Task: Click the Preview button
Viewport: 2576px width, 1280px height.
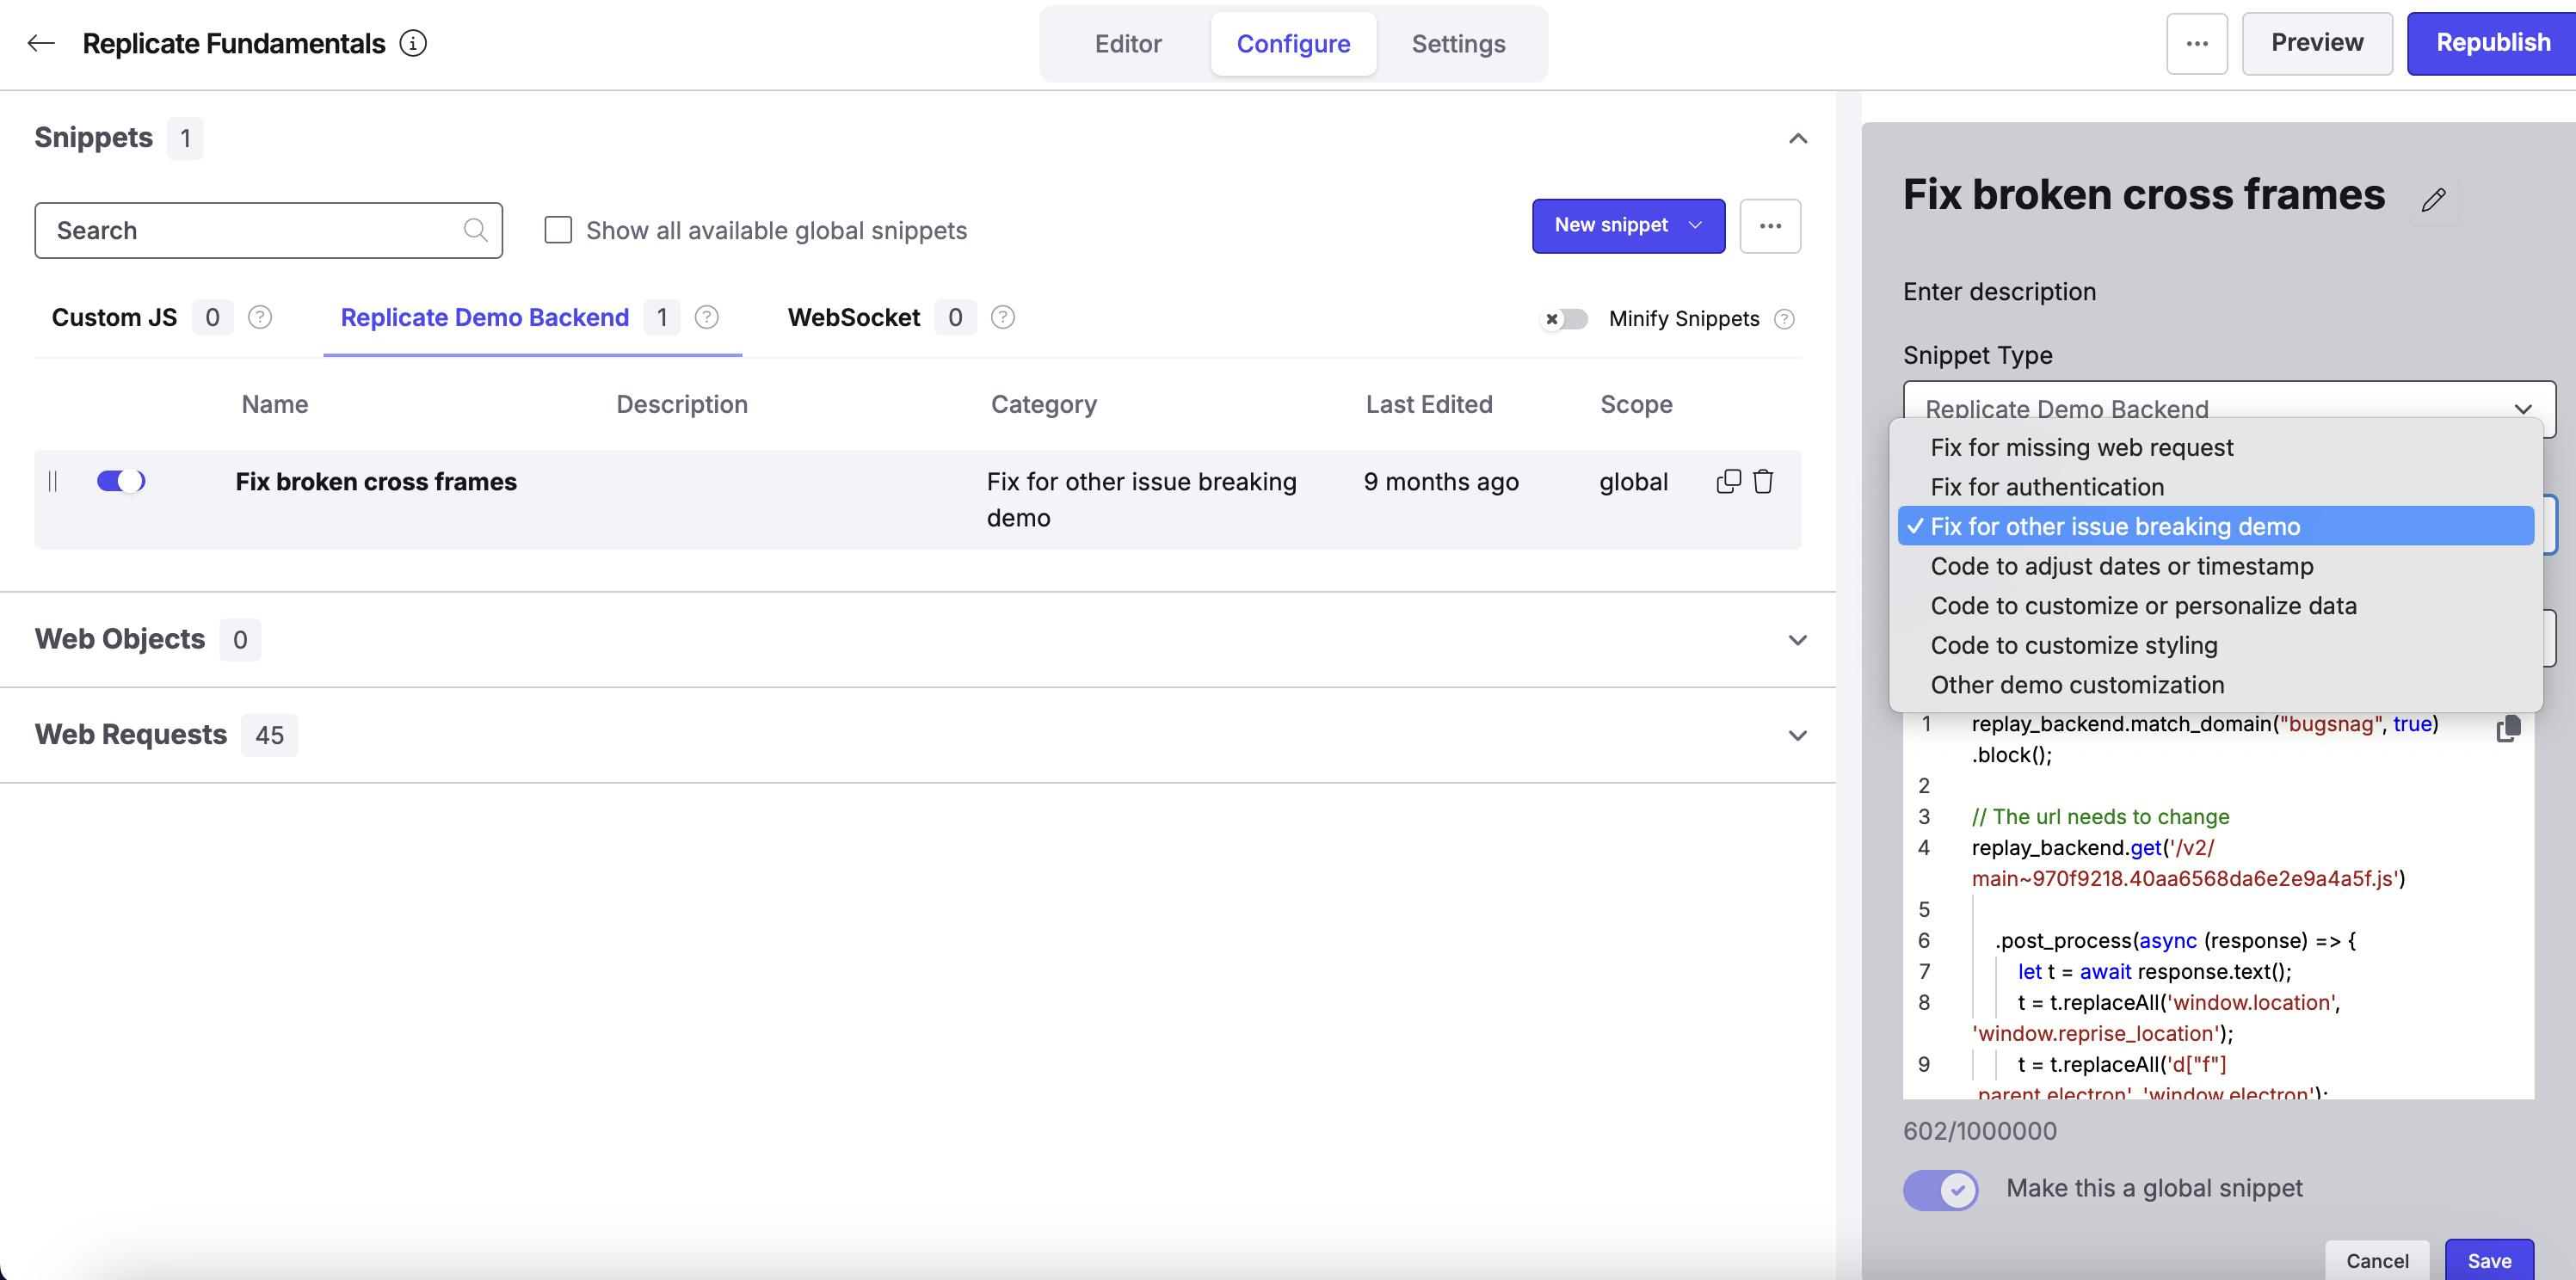Action: pos(2317,43)
